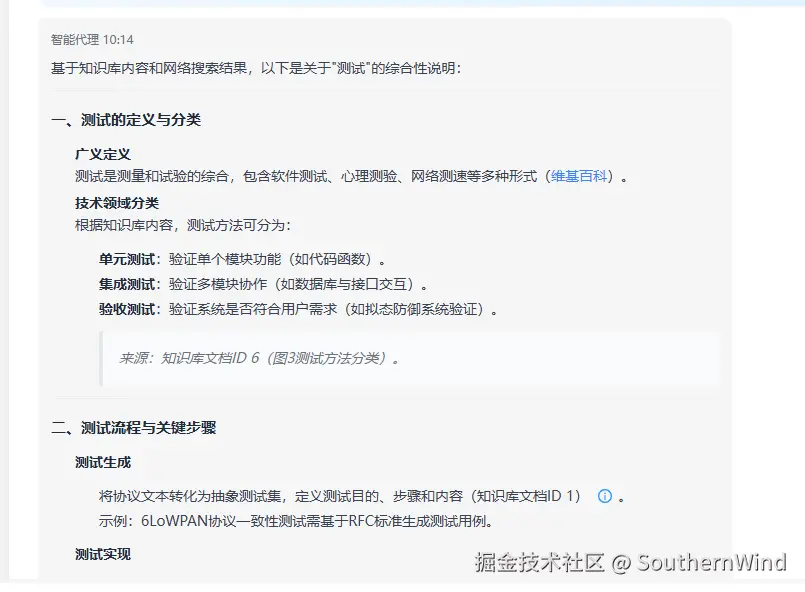Open the 维基百科 hyperlink
Screen dimensions: 805x592
pos(579,177)
